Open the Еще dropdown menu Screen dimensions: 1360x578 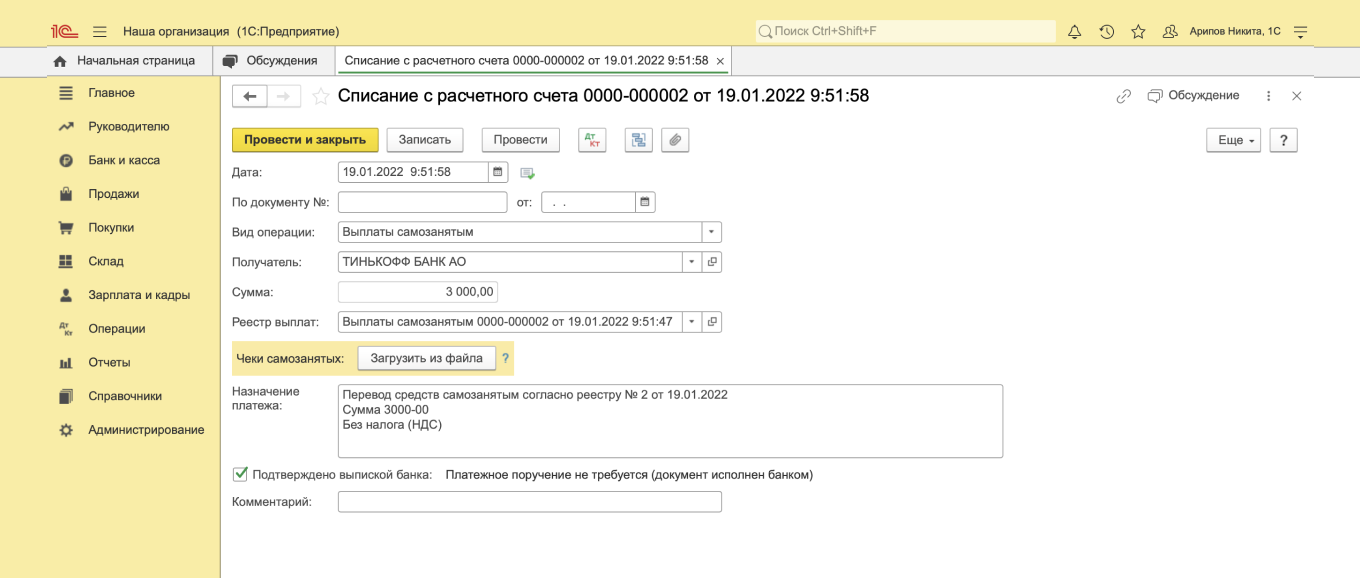tap(1233, 140)
